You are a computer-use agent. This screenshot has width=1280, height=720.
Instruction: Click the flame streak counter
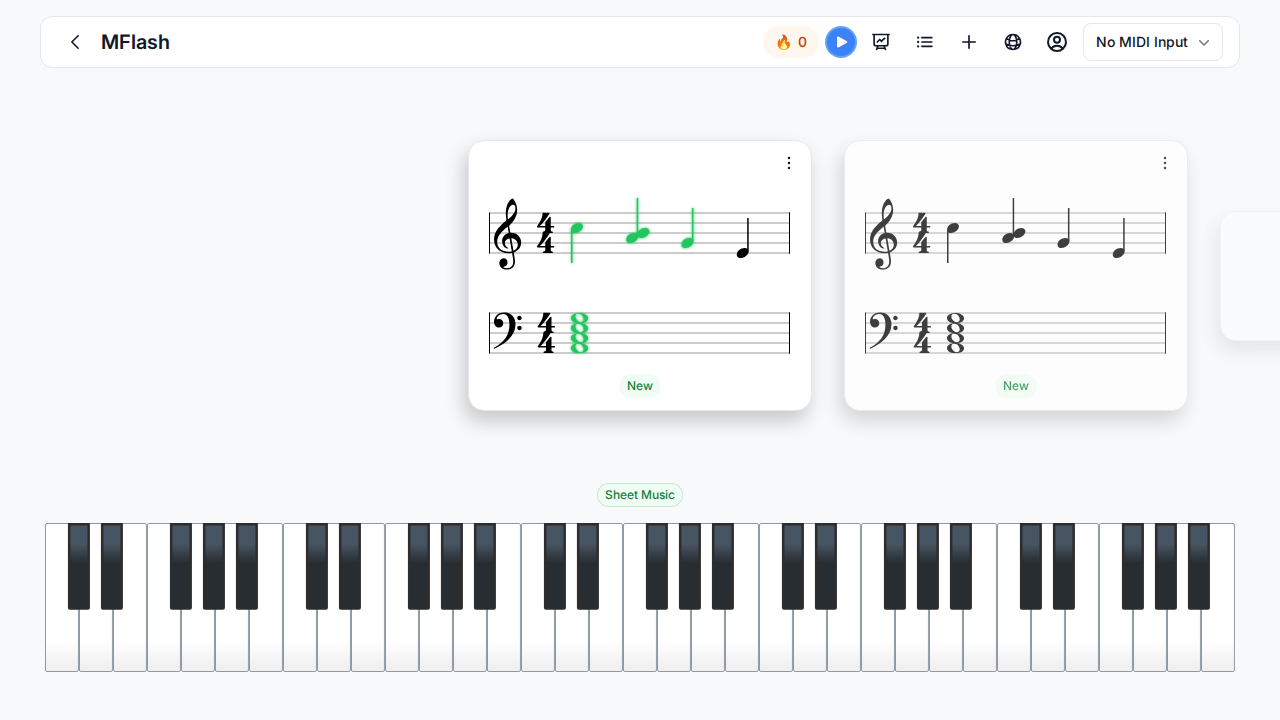point(791,42)
